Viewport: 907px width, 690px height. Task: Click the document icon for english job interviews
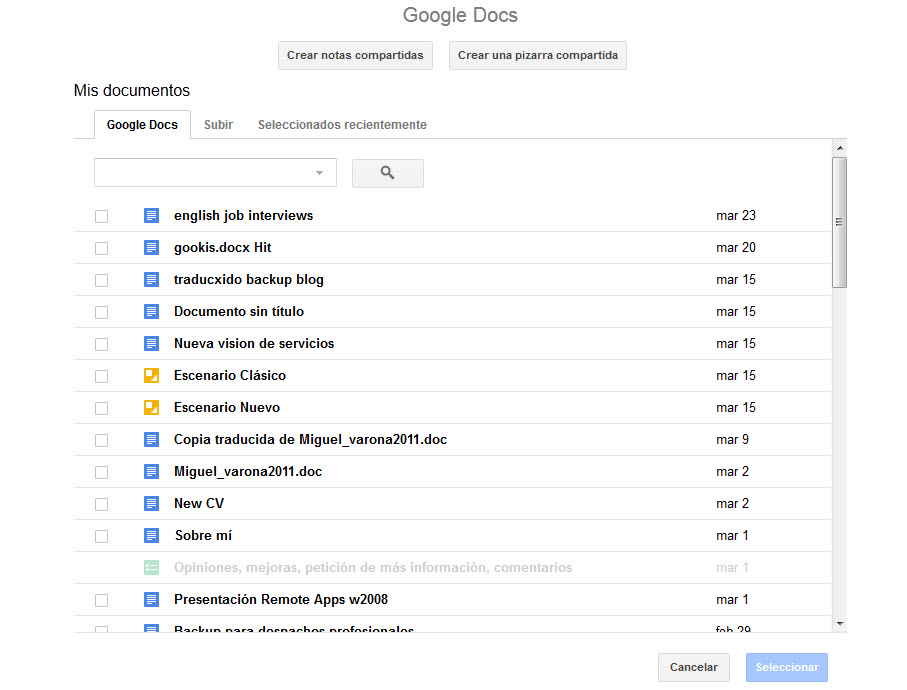(151, 216)
